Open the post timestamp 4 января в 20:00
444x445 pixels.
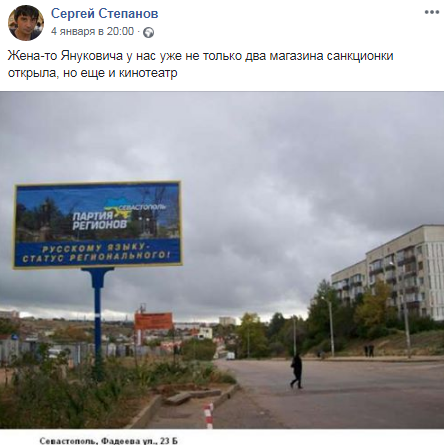[92, 31]
